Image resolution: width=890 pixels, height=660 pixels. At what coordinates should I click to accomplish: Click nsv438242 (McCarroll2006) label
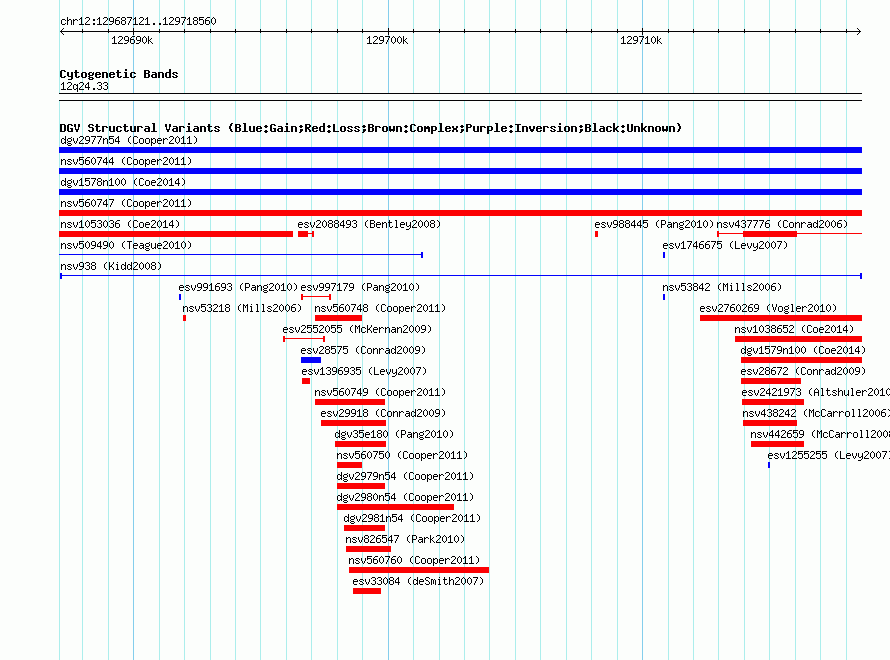coord(816,413)
